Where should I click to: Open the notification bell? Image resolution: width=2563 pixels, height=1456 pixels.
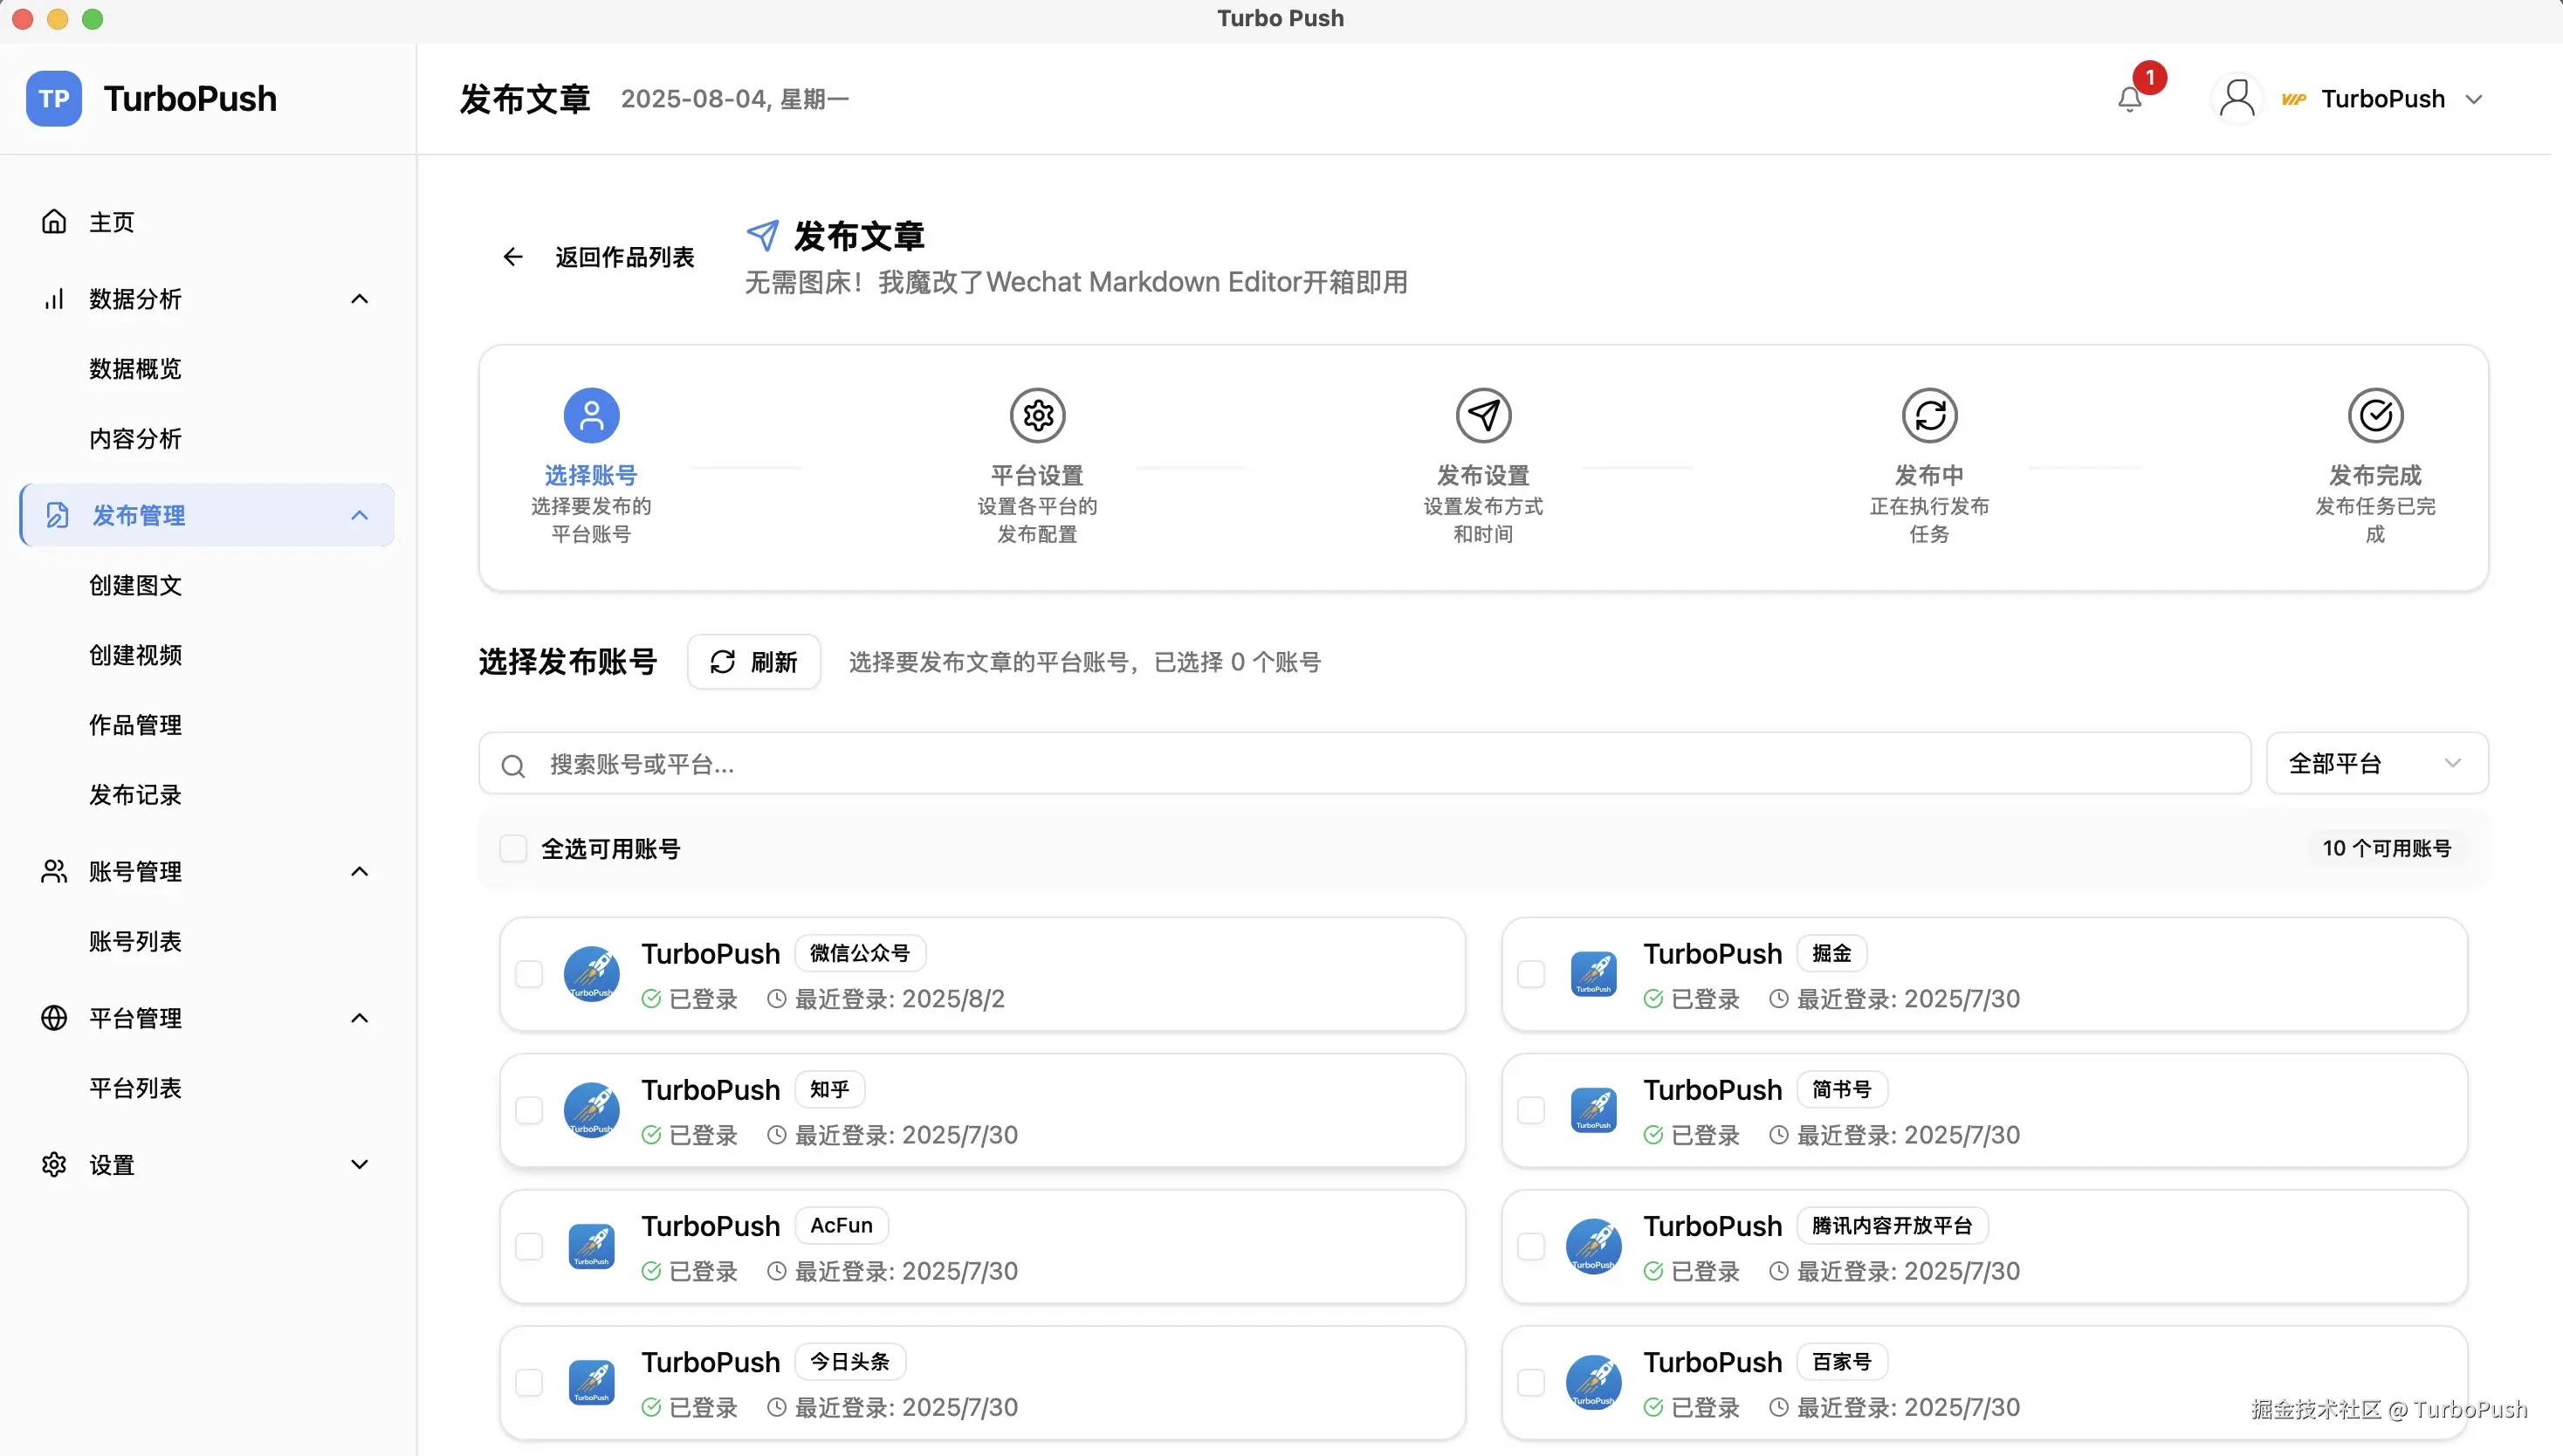[2129, 97]
